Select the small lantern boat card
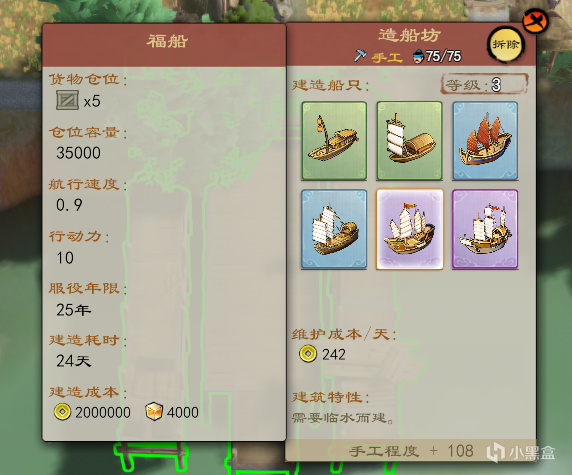Image resolution: width=572 pixels, height=475 pixels. pos(334,141)
